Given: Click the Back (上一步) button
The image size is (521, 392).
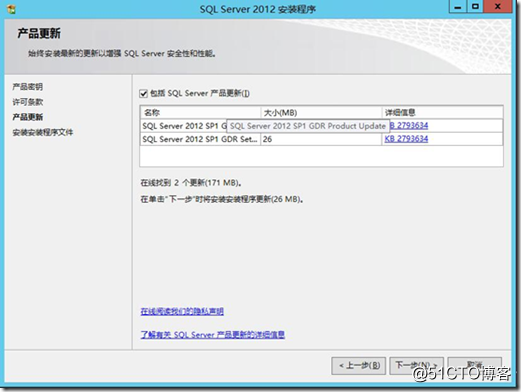Looking at the screenshot, I should 359,366.
